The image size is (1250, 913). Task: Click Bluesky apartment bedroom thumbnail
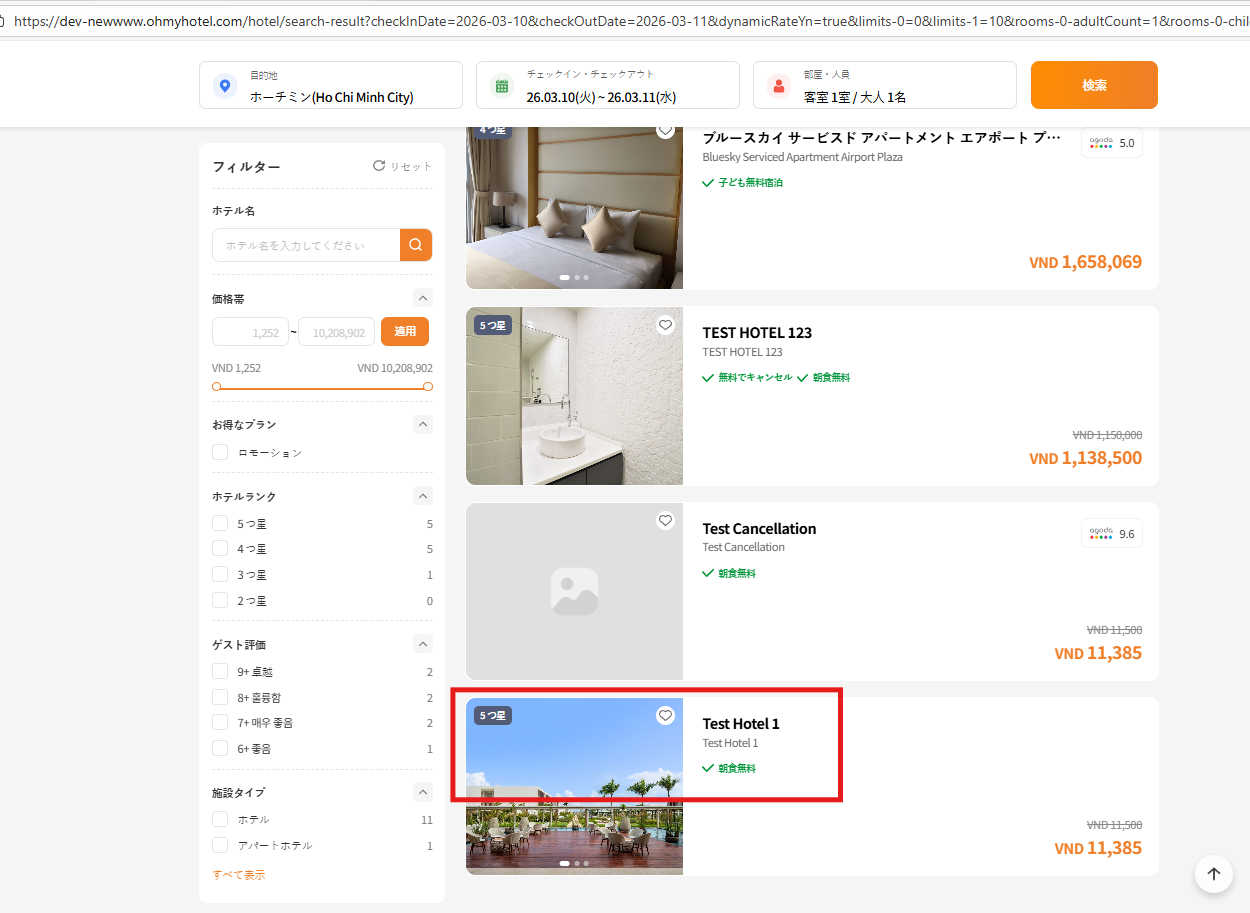[574, 208]
